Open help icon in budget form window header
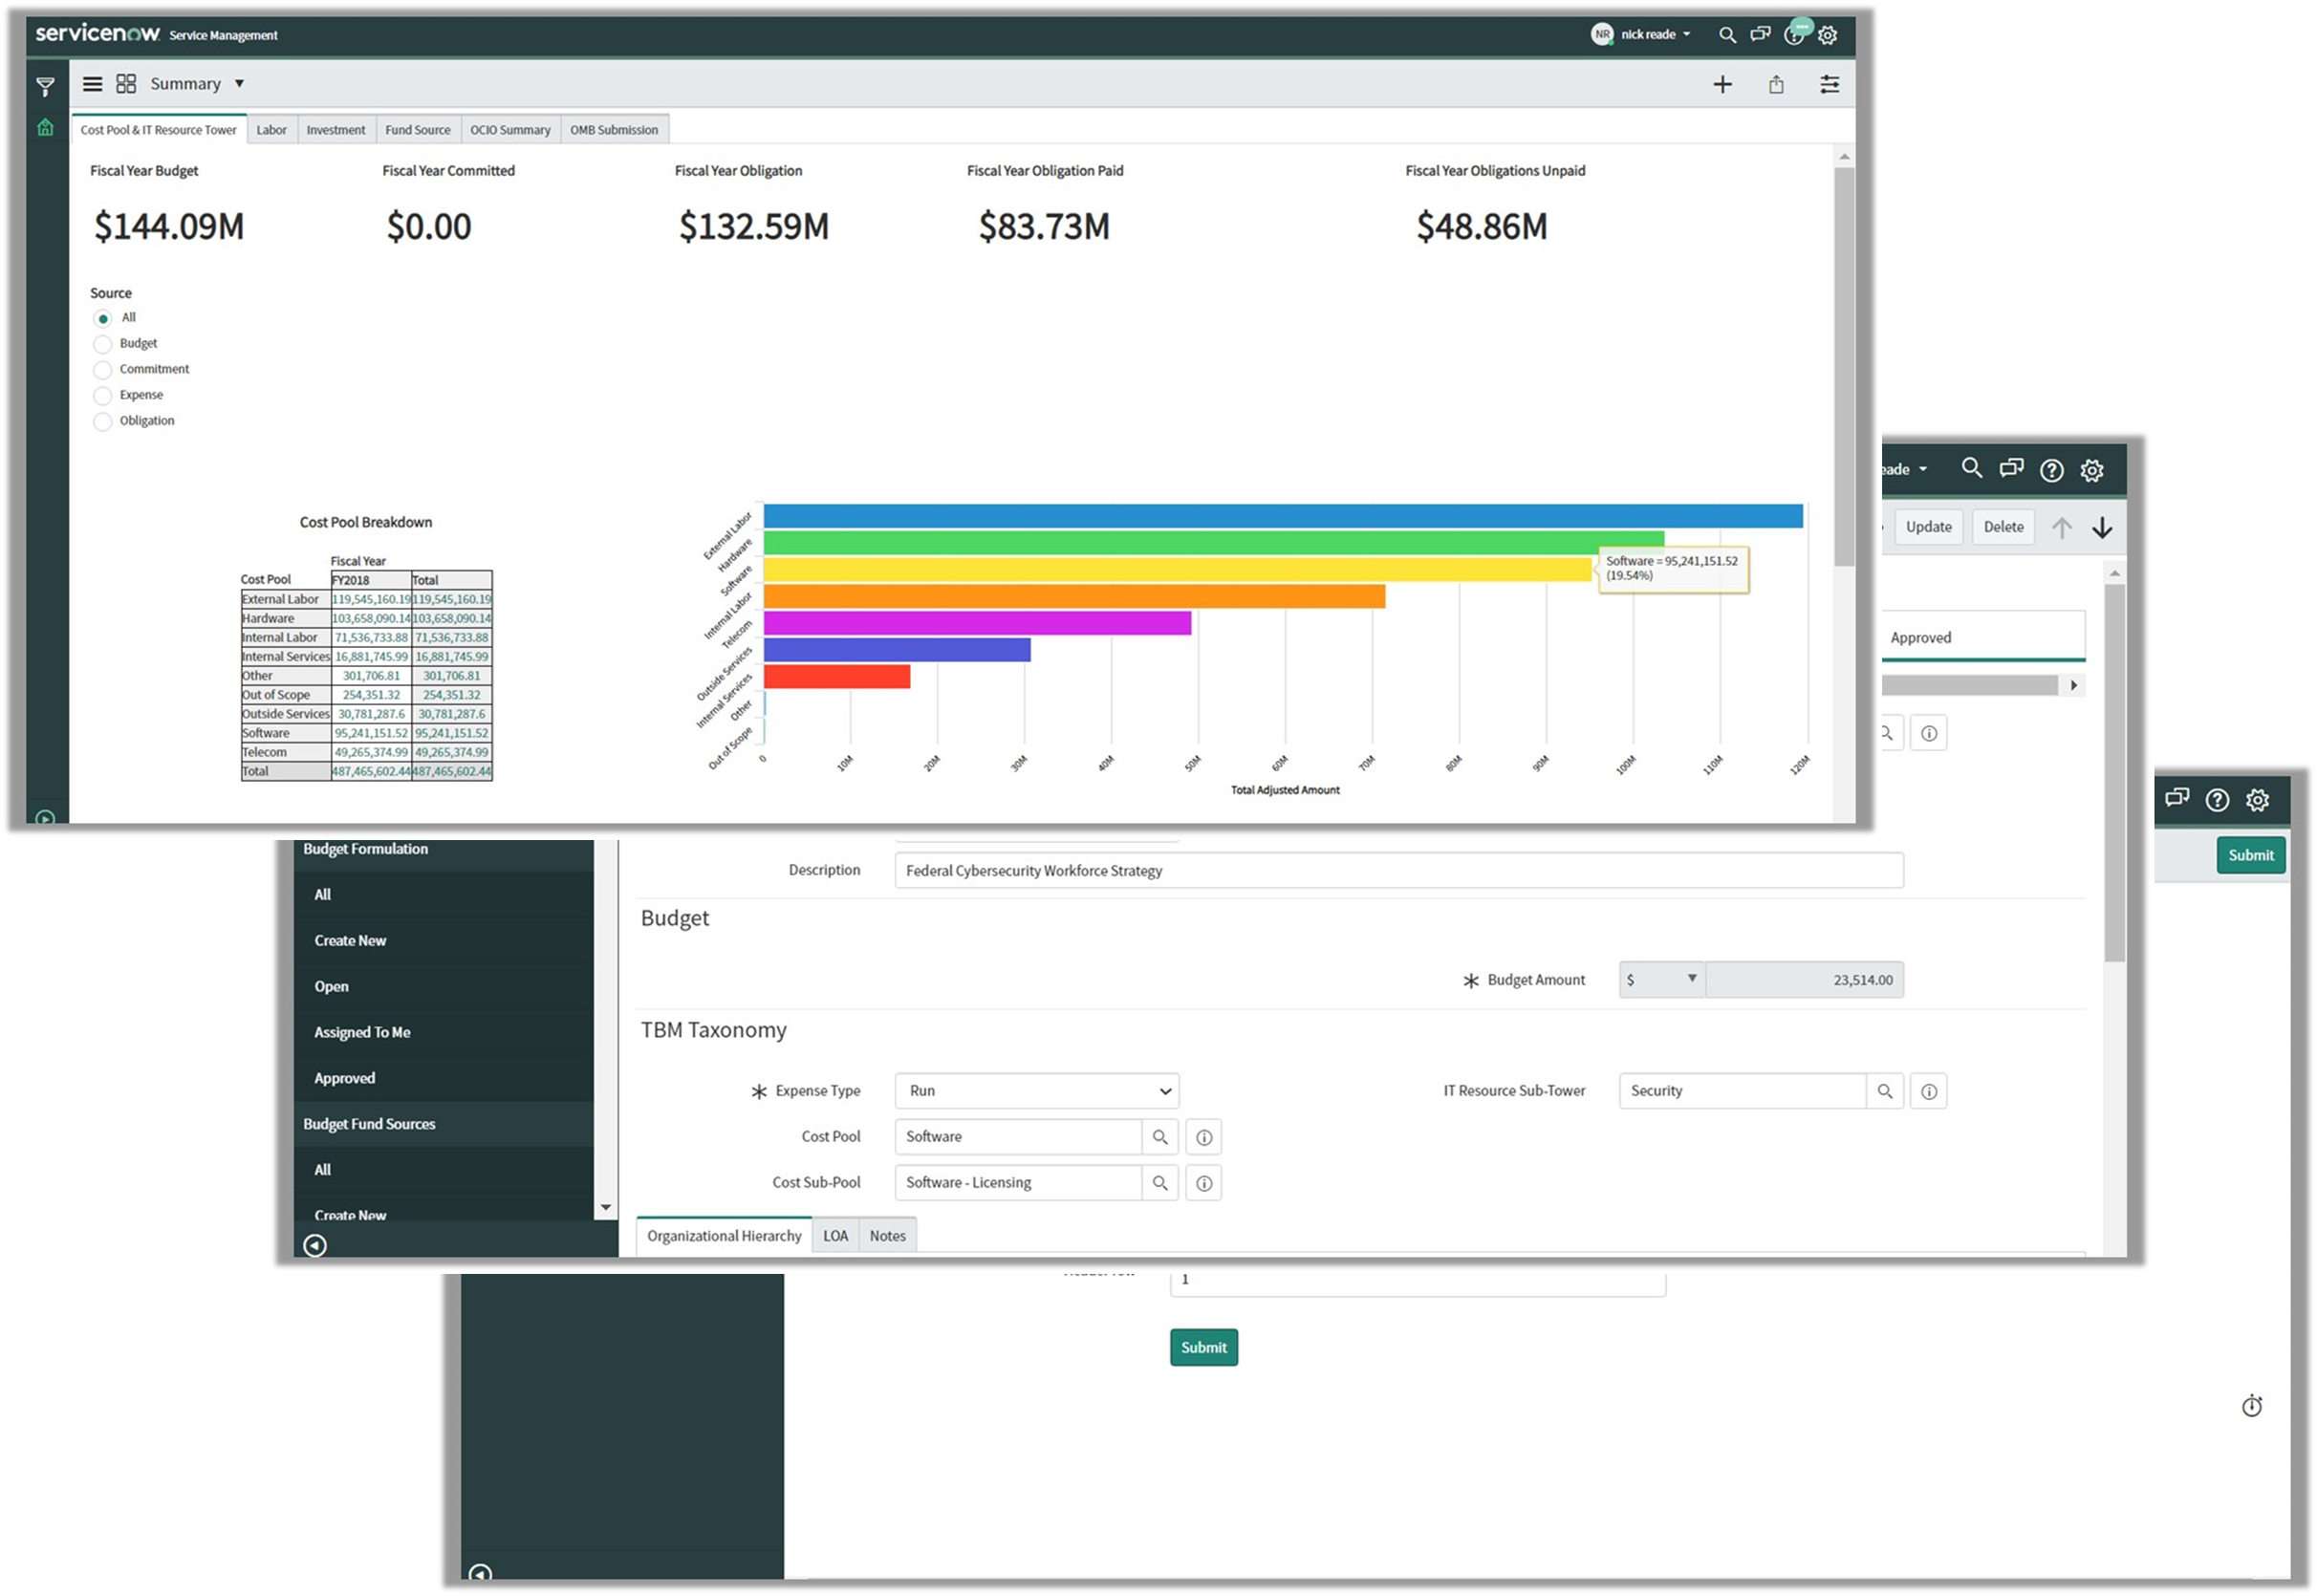The height and width of the screenshot is (1596, 2317). 2052,470
